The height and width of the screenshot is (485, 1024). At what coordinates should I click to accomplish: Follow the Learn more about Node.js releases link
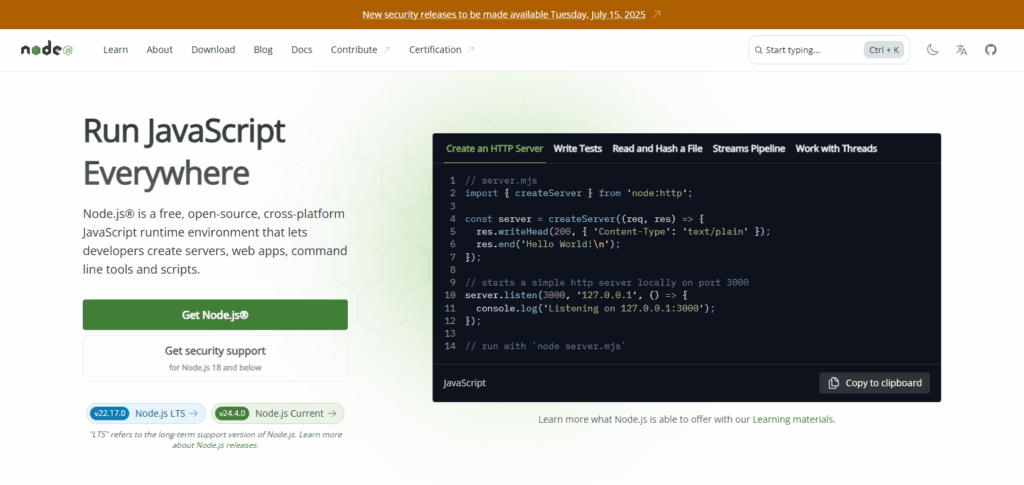pos(257,439)
